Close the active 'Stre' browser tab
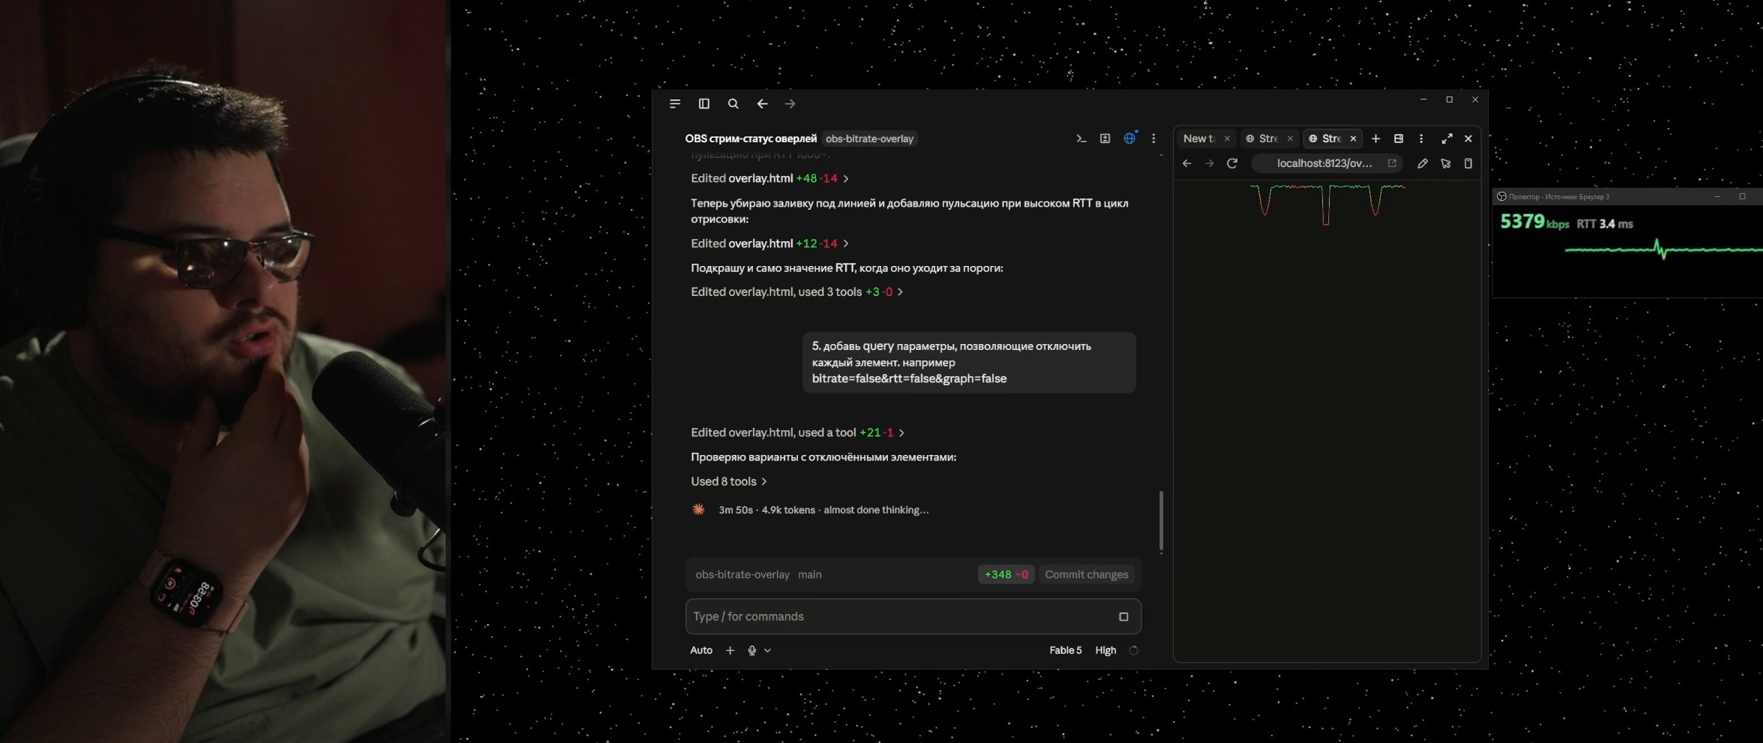Image resolution: width=1763 pixels, height=743 pixels. click(1353, 139)
